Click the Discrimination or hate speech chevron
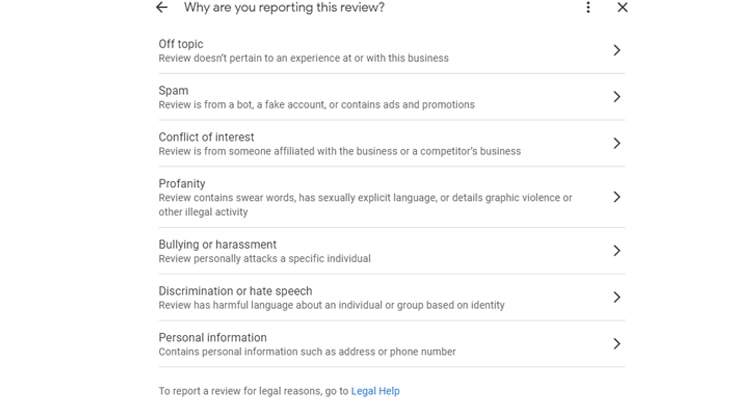Image resolution: width=750 pixels, height=400 pixels. 617,297
